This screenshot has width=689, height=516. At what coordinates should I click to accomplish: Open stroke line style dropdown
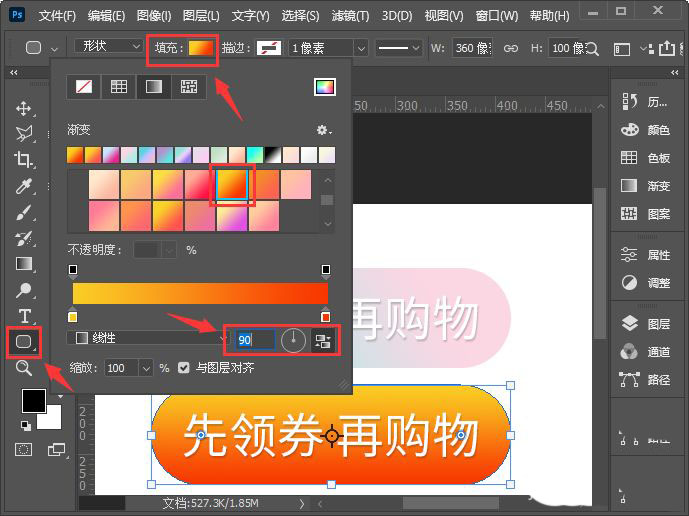399,48
